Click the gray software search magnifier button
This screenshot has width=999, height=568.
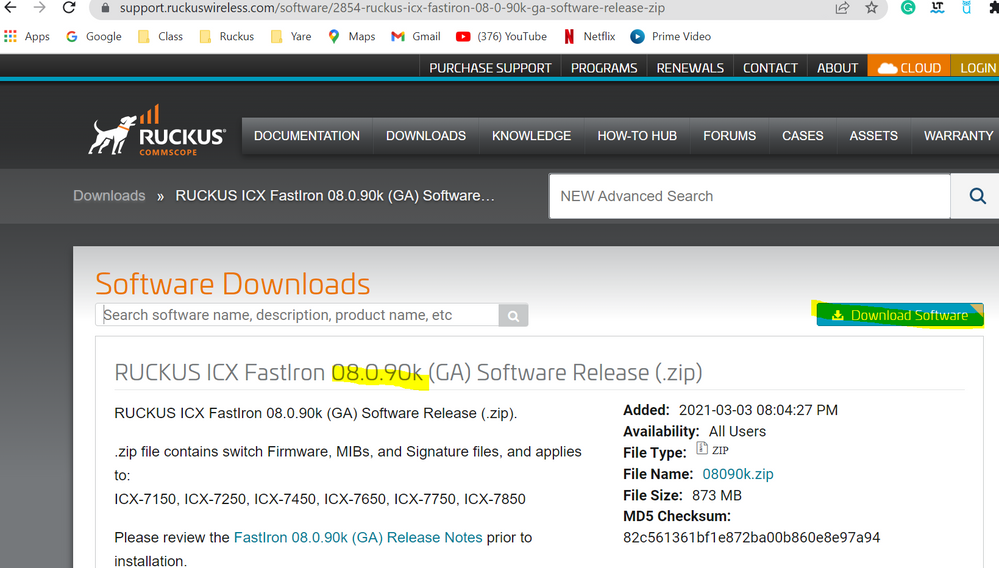pos(514,315)
